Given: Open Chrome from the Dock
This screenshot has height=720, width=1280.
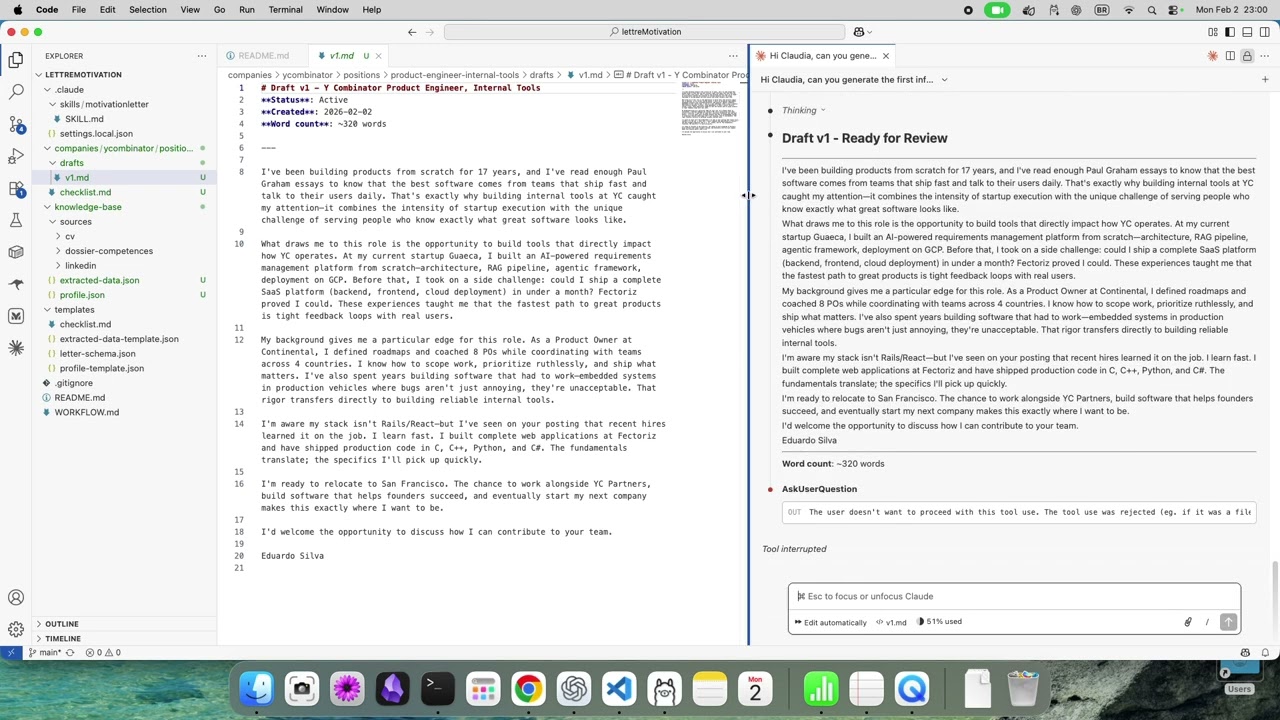Looking at the screenshot, I should (x=528, y=689).
